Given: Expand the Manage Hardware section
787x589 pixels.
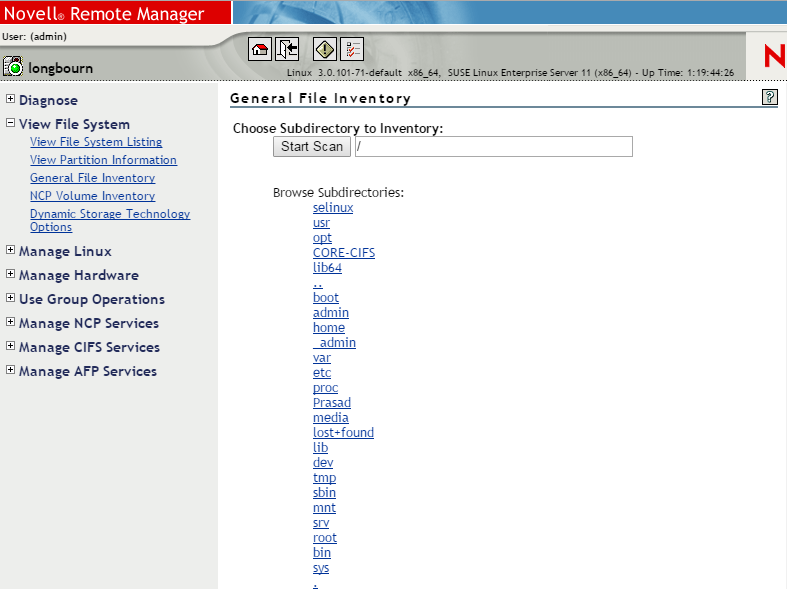Looking at the screenshot, I should point(10,273).
